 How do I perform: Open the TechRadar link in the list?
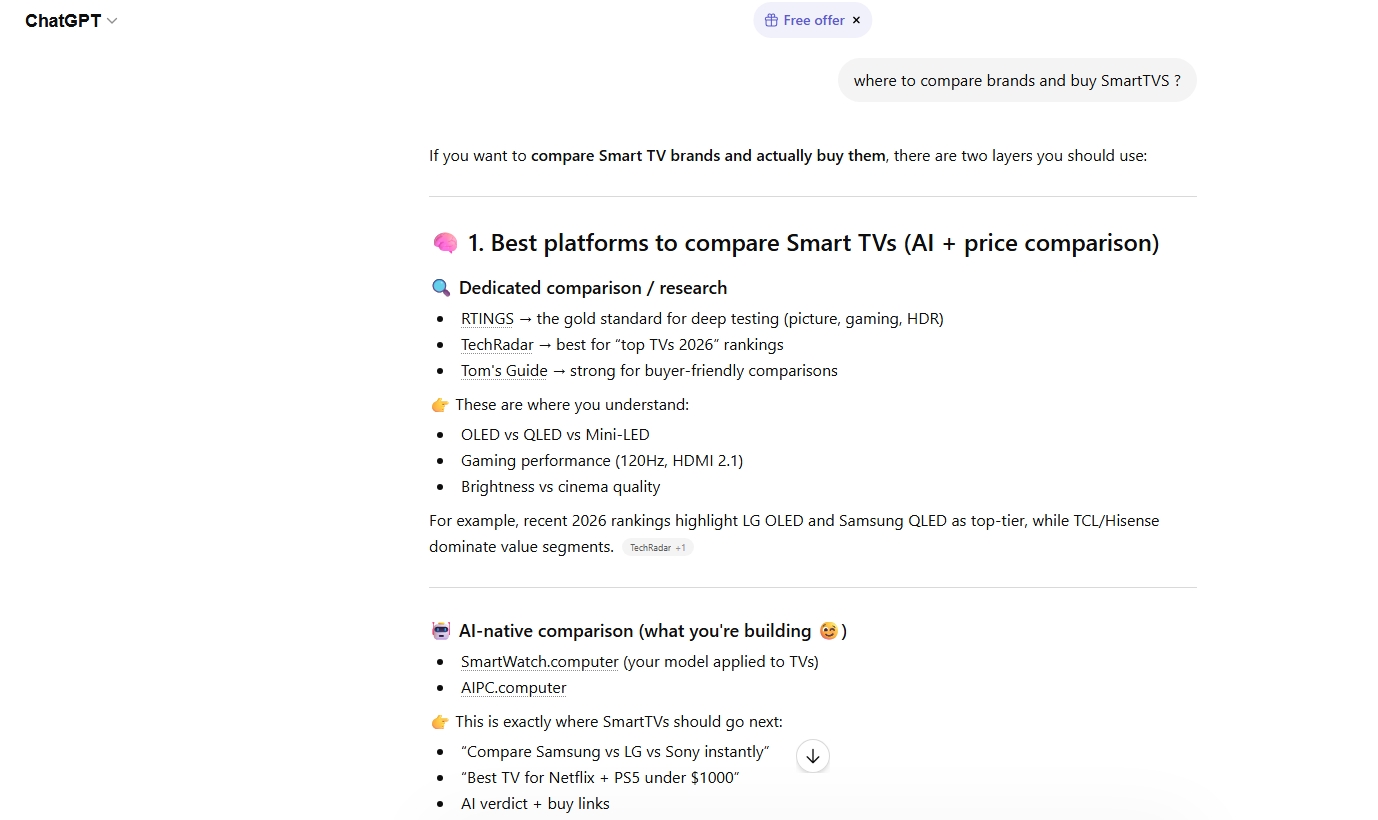pyautogui.click(x=497, y=344)
